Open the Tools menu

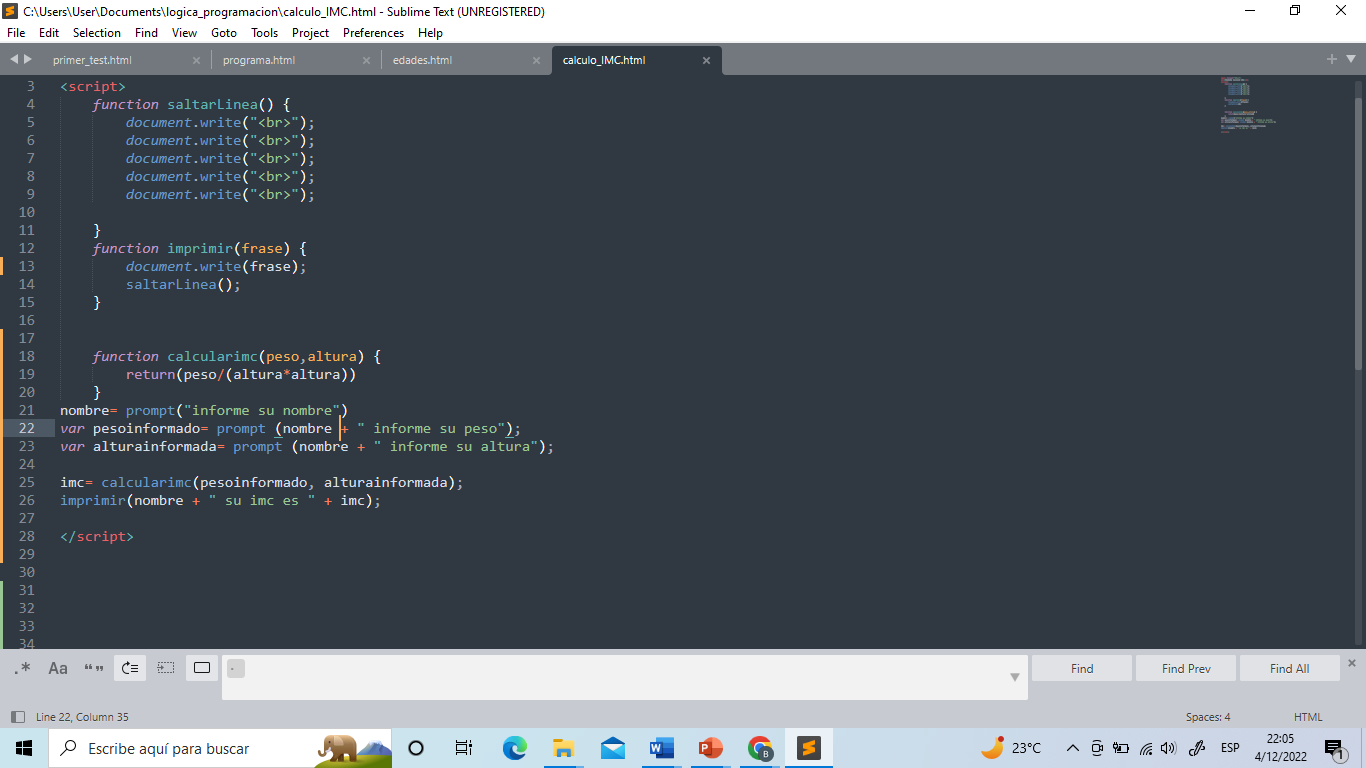(x=265, y=33)
